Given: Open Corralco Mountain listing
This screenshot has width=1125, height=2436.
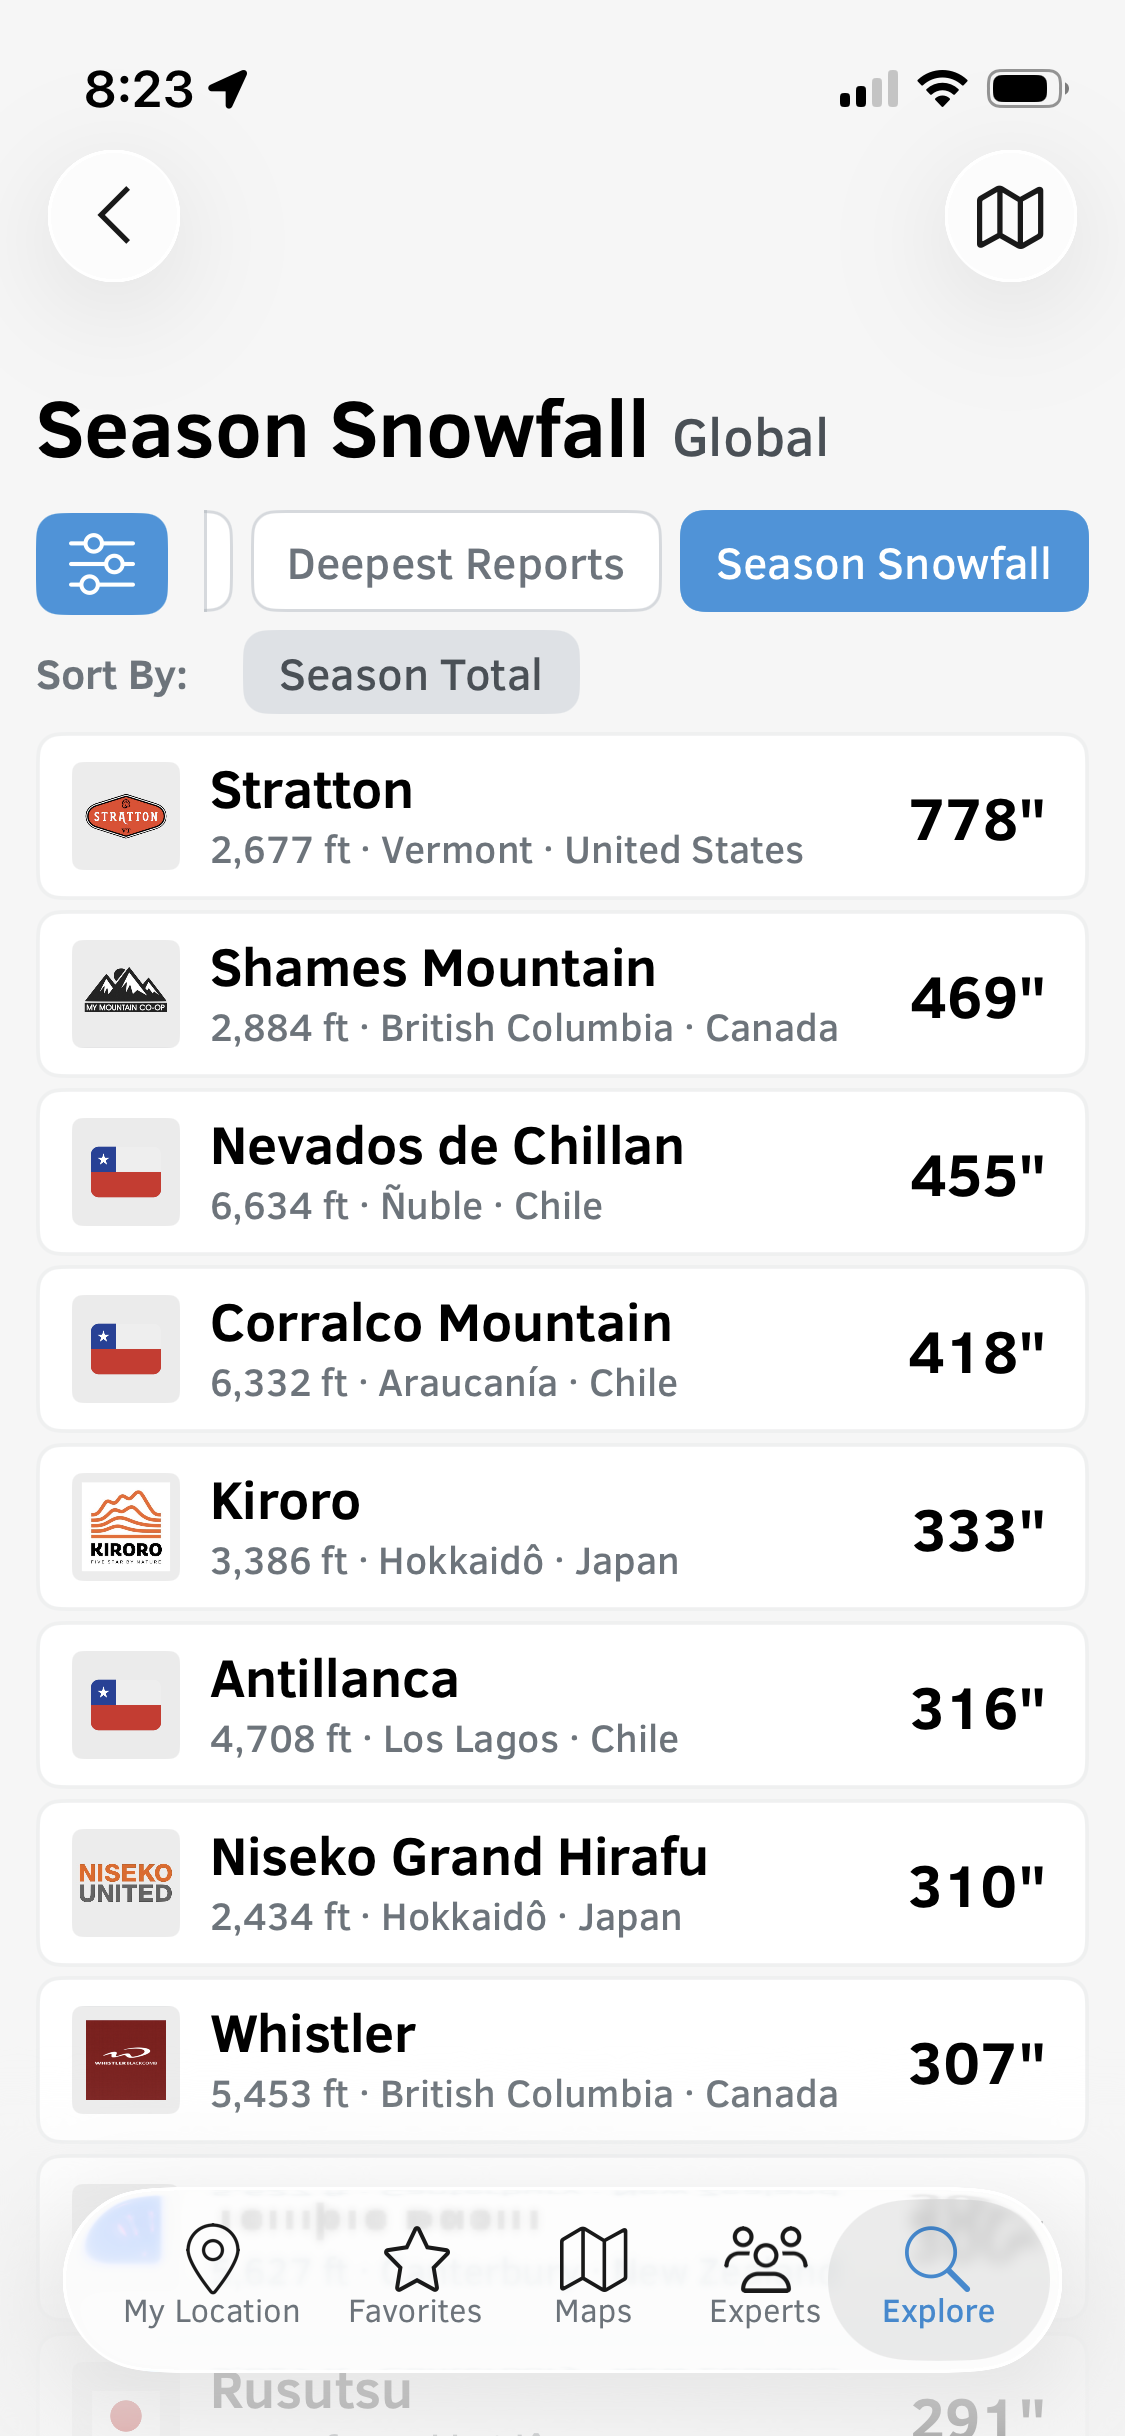Looking at the screenshot, I should tap(562, 1350).
